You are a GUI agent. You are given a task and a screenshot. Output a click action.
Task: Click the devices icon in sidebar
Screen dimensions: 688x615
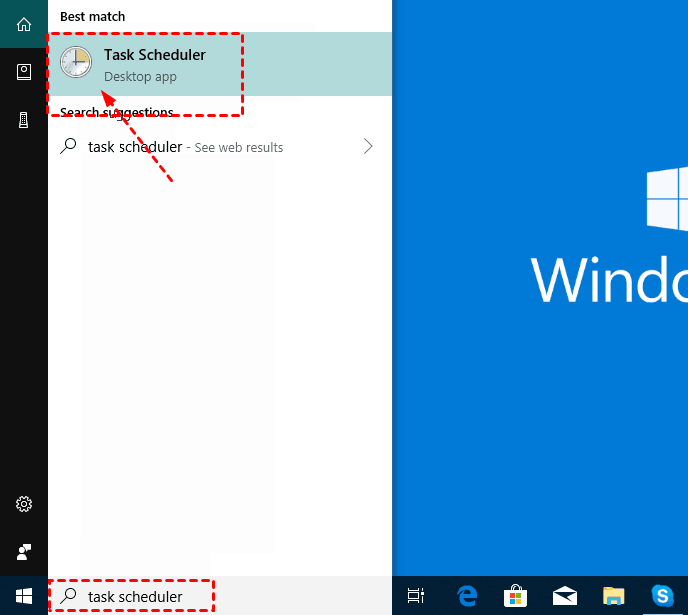[x=24, y=120]
